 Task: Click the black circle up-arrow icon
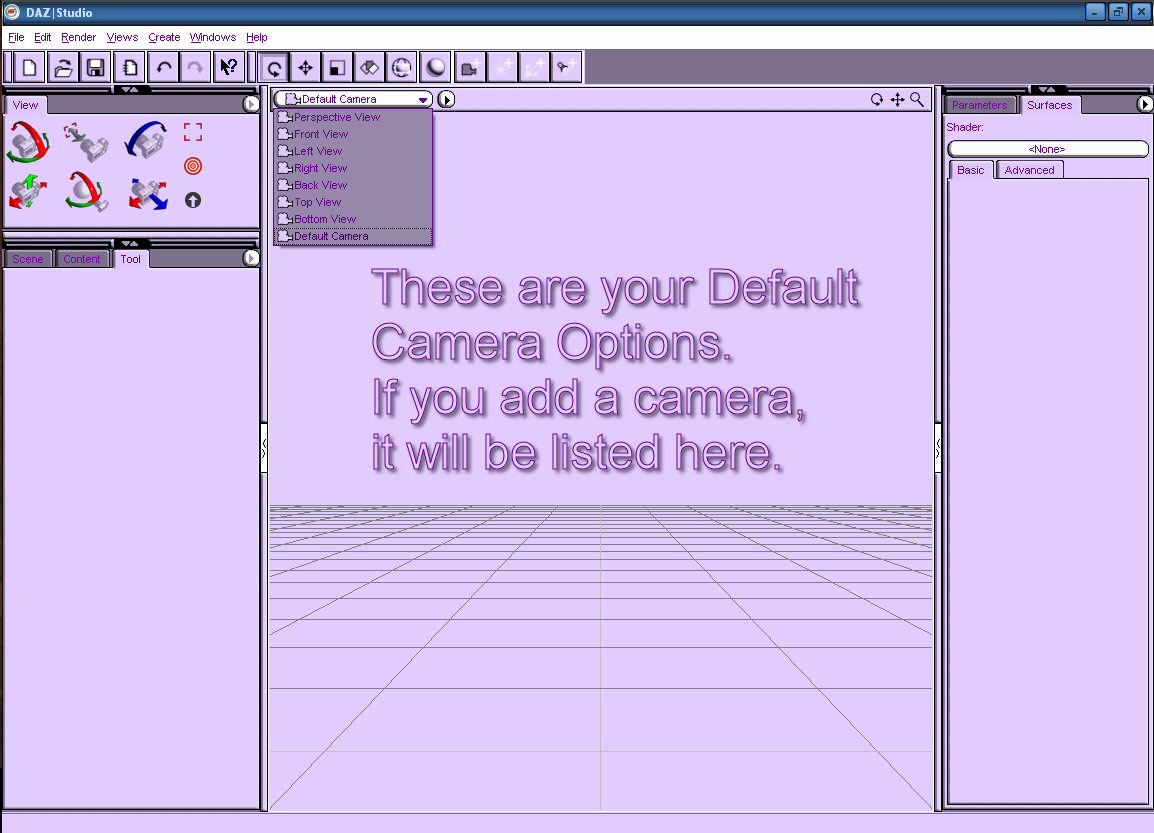193,200
